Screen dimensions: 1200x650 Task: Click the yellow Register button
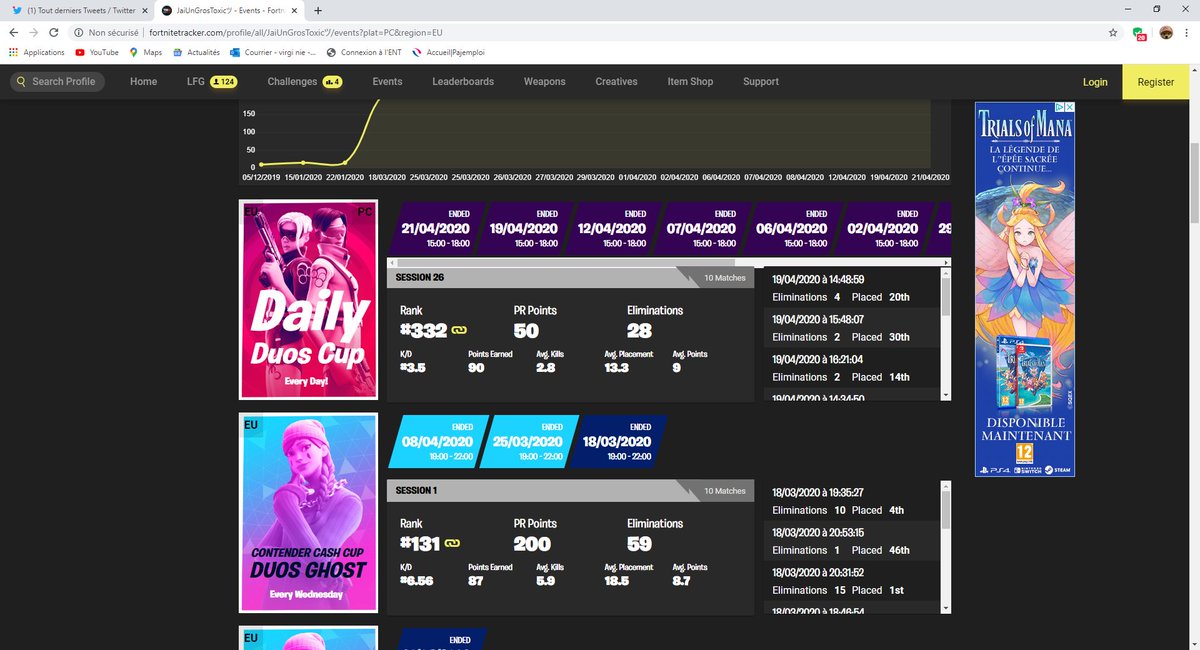click(x=1156, y=82)
